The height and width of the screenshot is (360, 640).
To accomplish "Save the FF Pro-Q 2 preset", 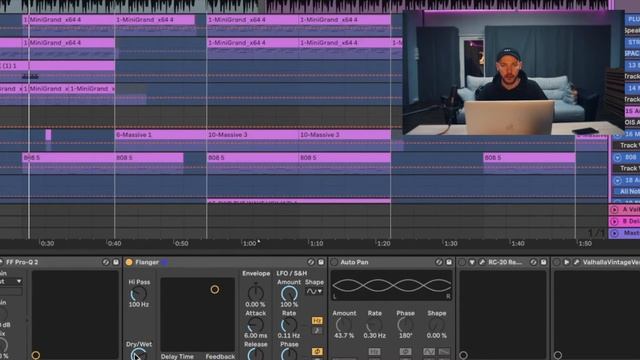I will click(x=116, y=262).
